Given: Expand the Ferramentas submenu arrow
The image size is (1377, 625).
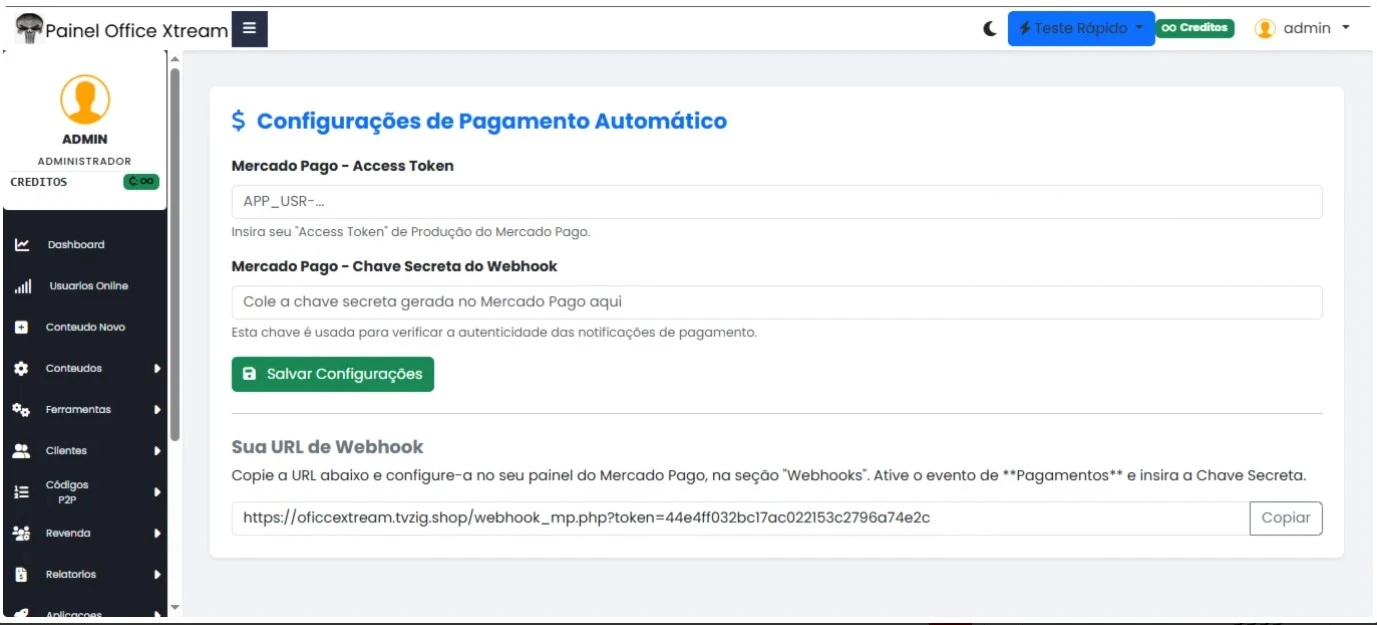Looking at the screenshot, I should point(157,410).
